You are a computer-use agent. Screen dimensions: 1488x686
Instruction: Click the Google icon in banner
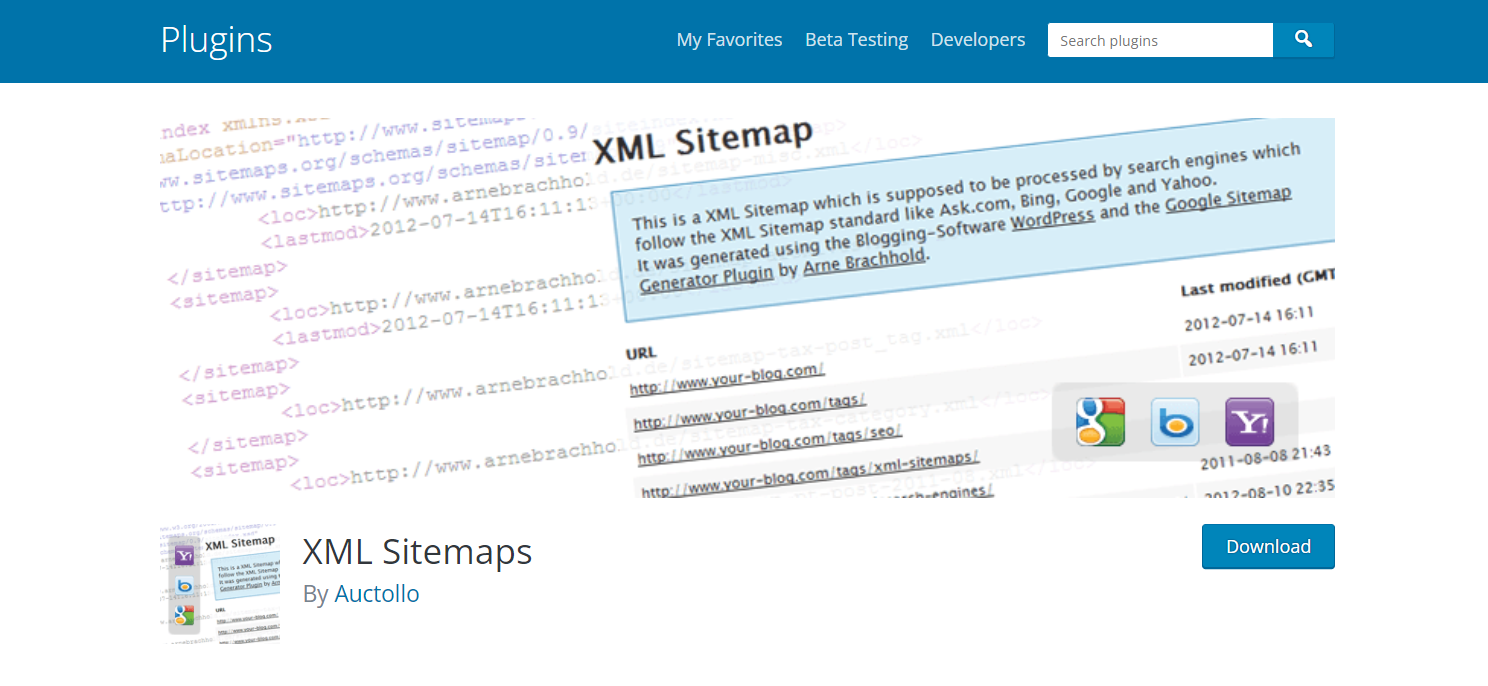1100,421
